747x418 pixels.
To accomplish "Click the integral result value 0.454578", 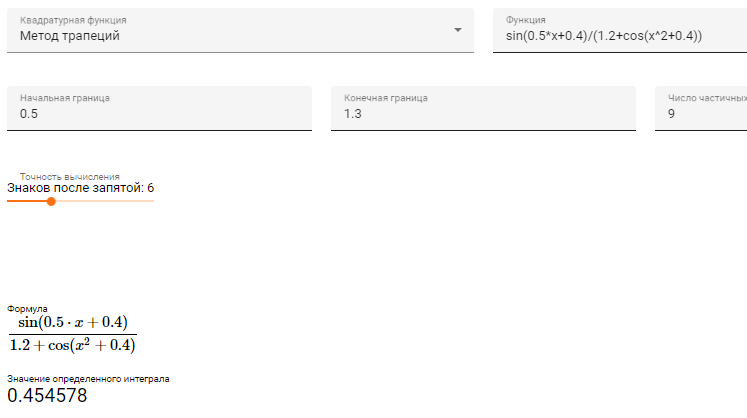I will pos(47,396).
